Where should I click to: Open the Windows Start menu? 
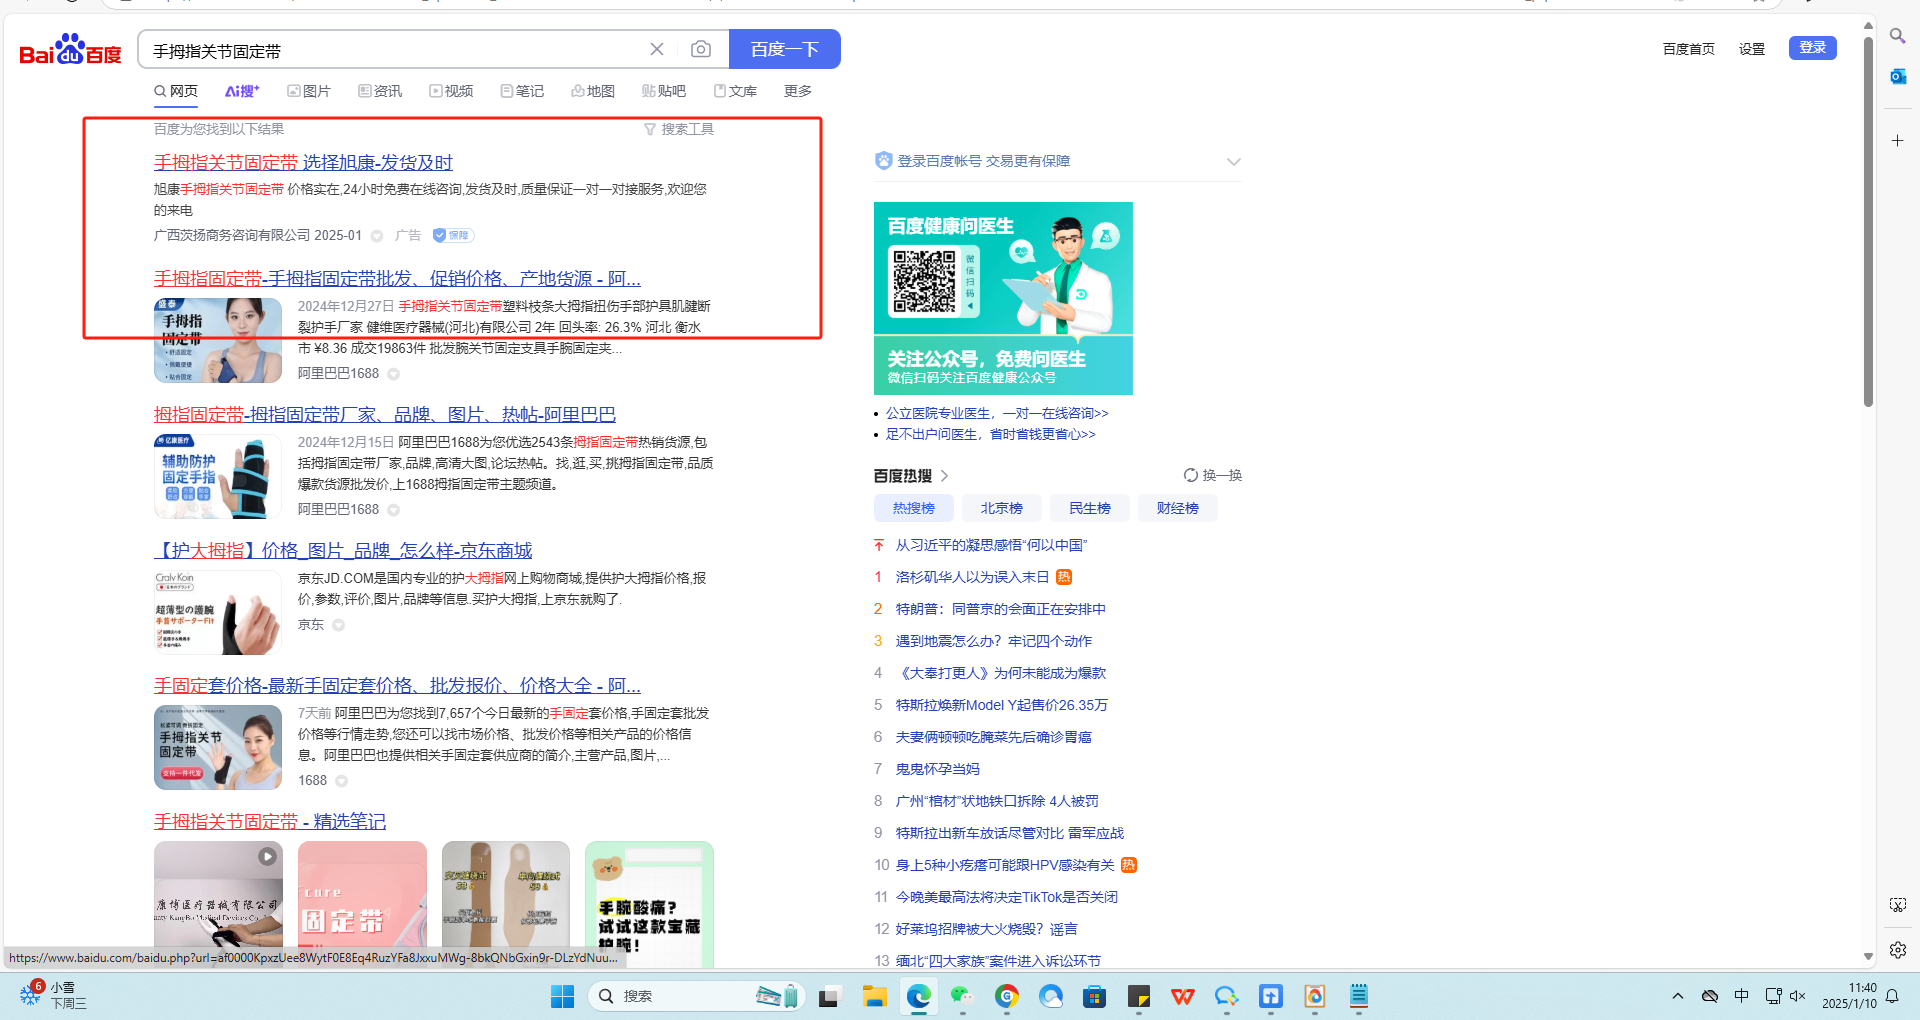(562, 996)
